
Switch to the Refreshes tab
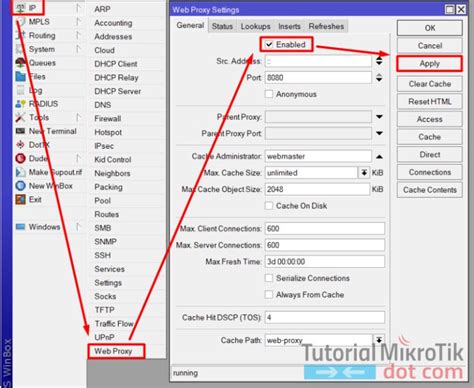click(x=326, y=26)
